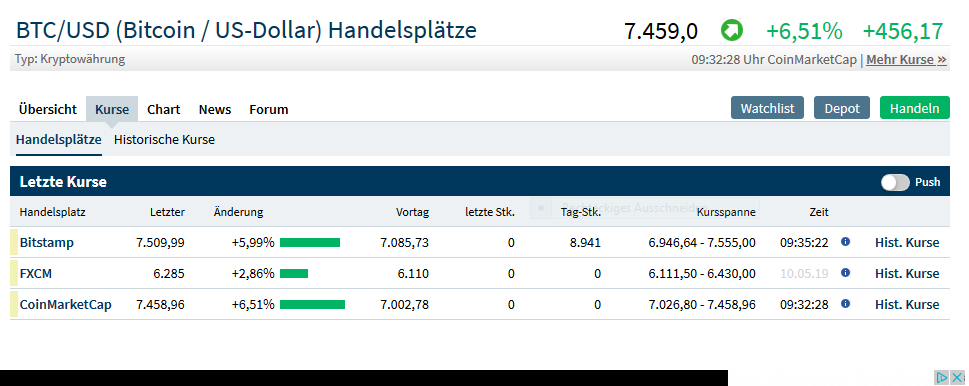
Task: Click the Watchlist button
Action: tap(768, 108)
